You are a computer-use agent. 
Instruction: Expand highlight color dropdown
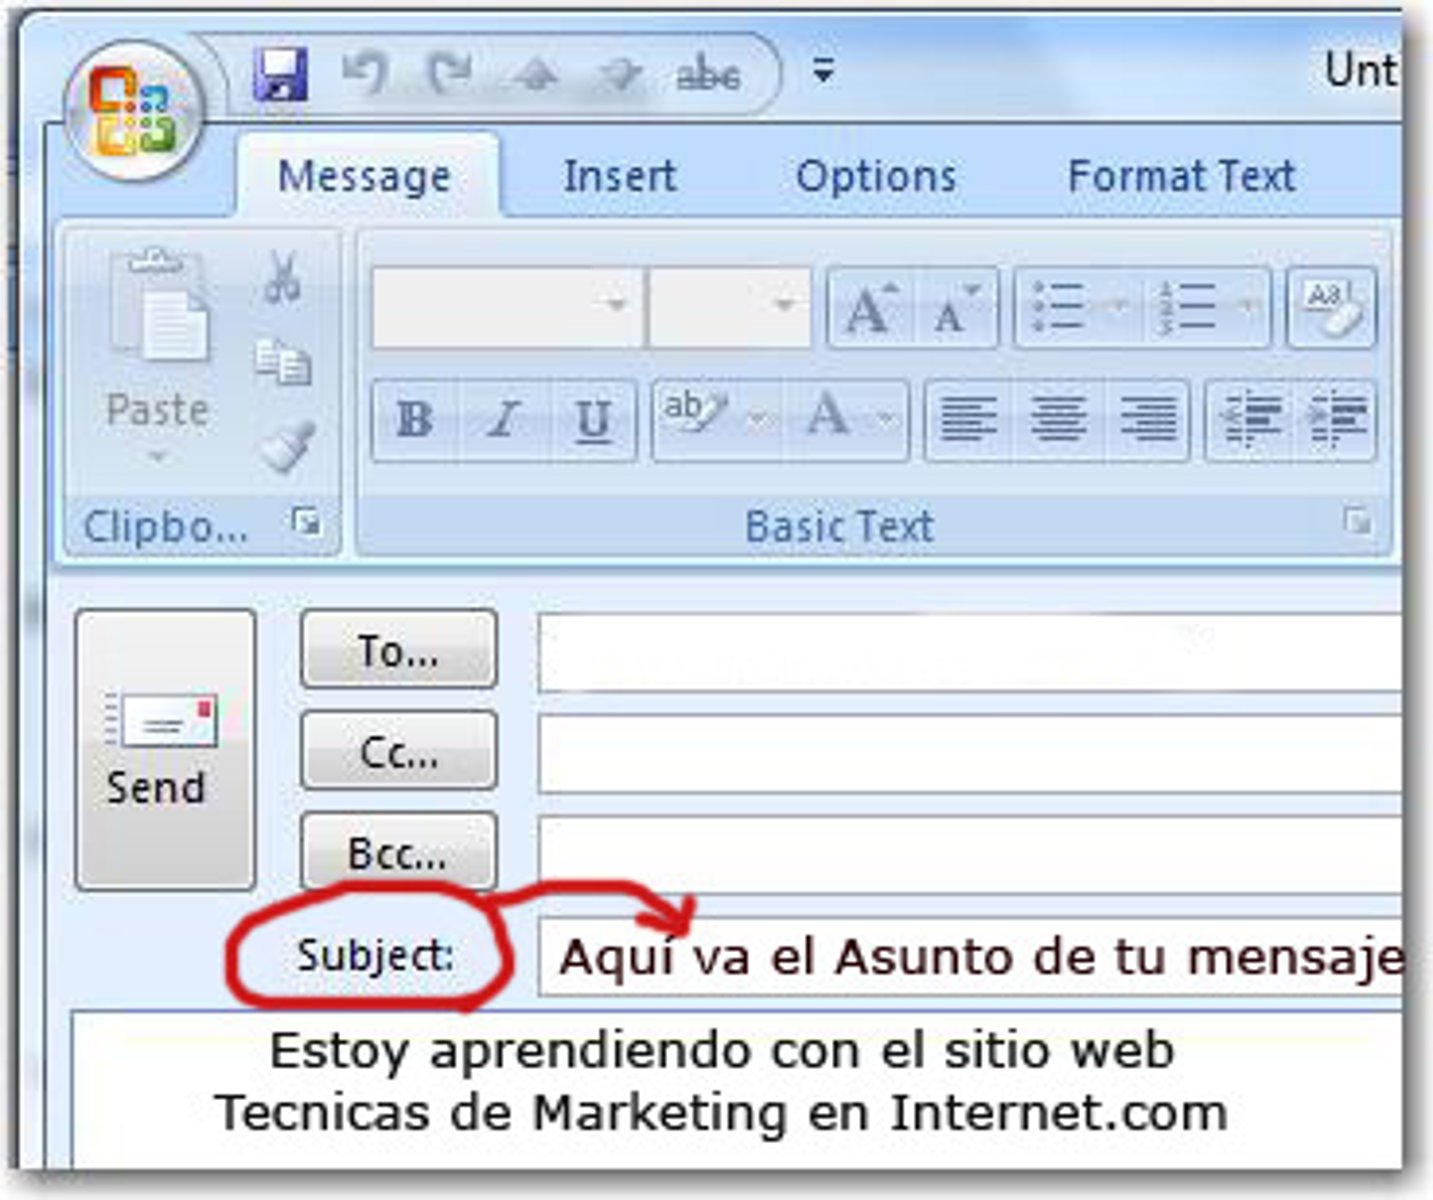pos(759,420)
